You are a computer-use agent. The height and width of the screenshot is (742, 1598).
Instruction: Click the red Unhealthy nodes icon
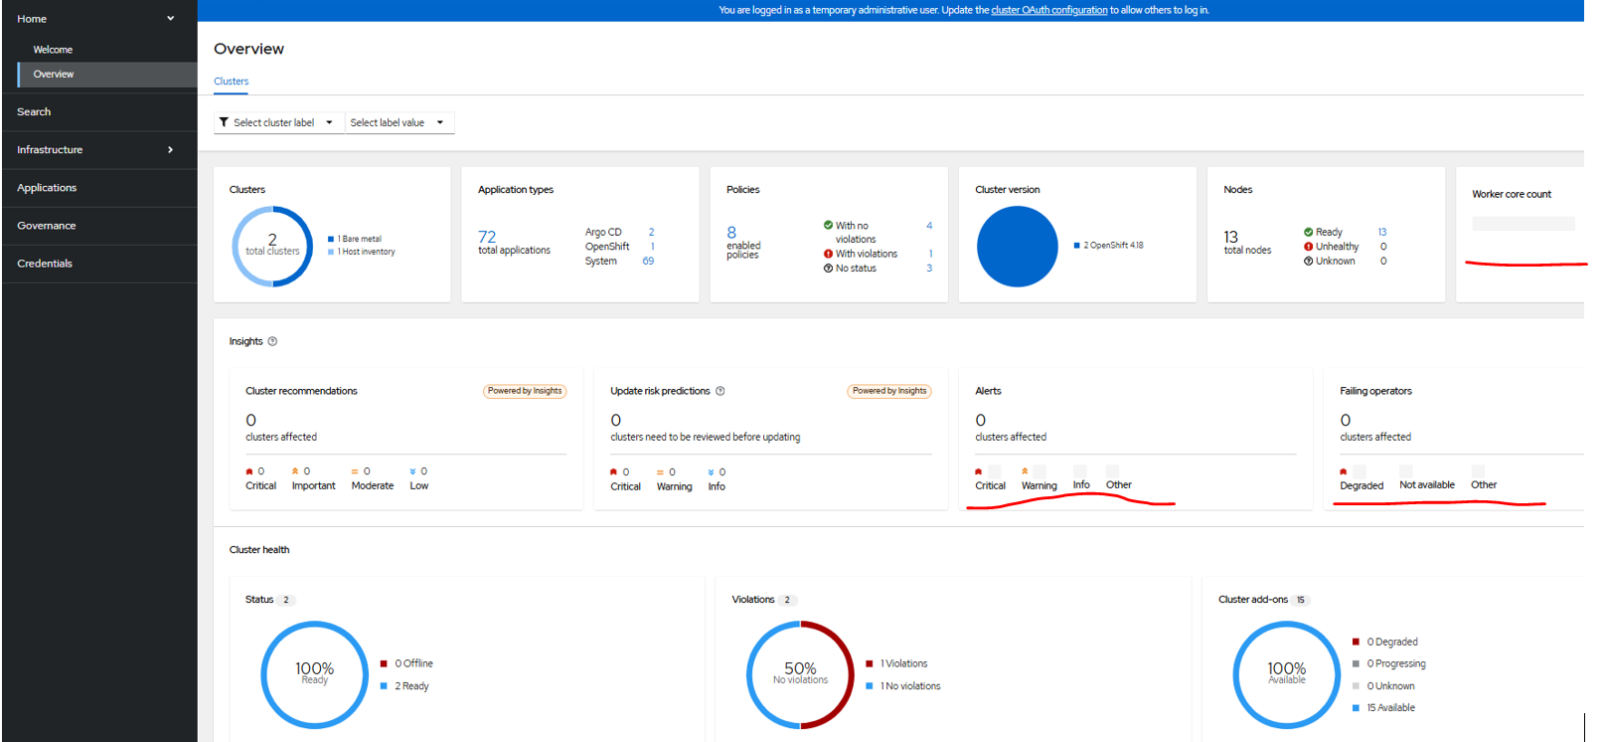coord(1308,247)
